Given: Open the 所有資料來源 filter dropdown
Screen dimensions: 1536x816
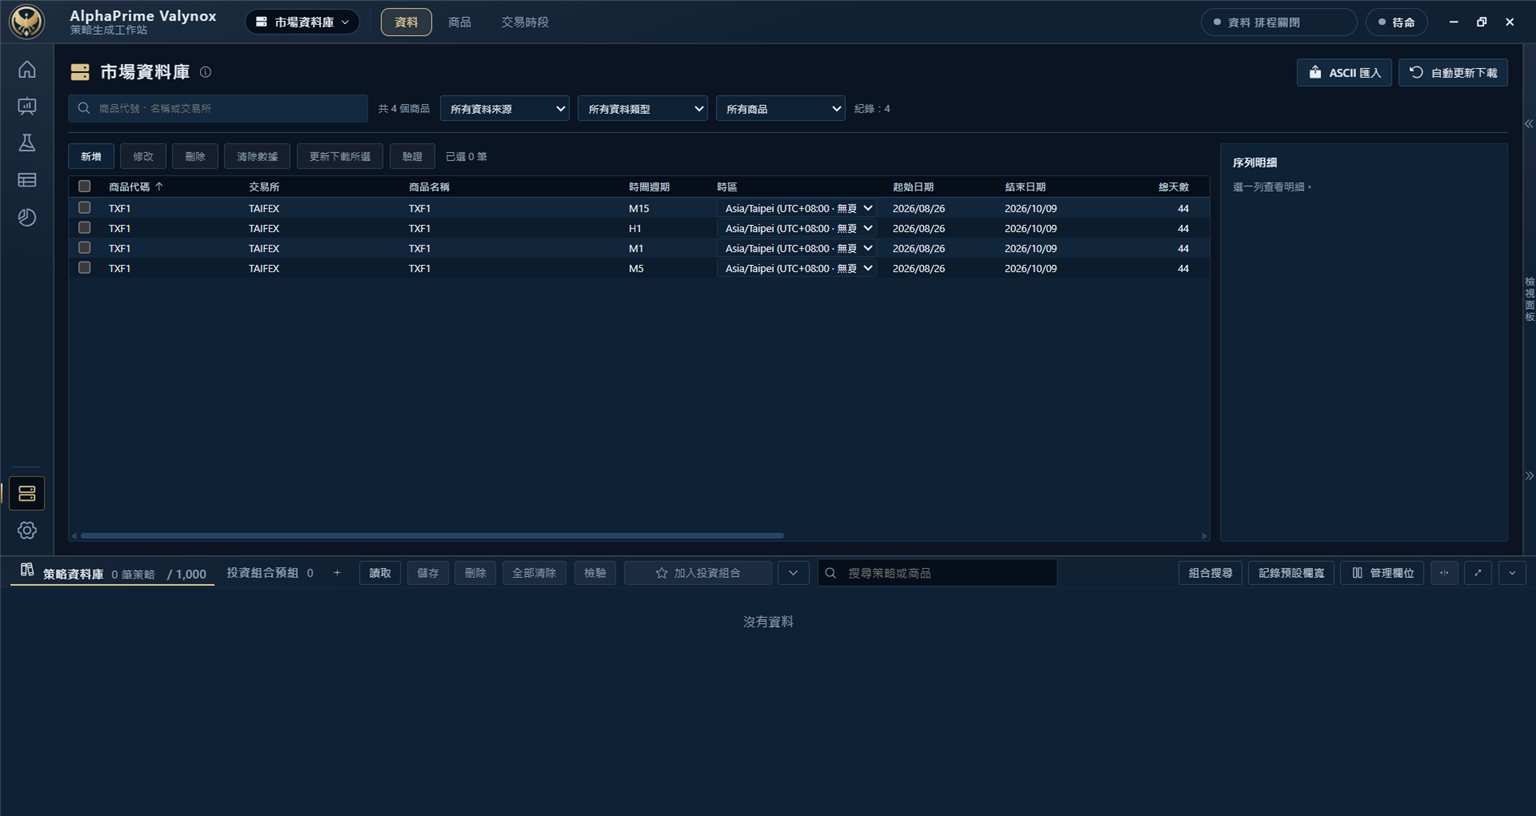Looking at the screenshot, I should (504, 108).
